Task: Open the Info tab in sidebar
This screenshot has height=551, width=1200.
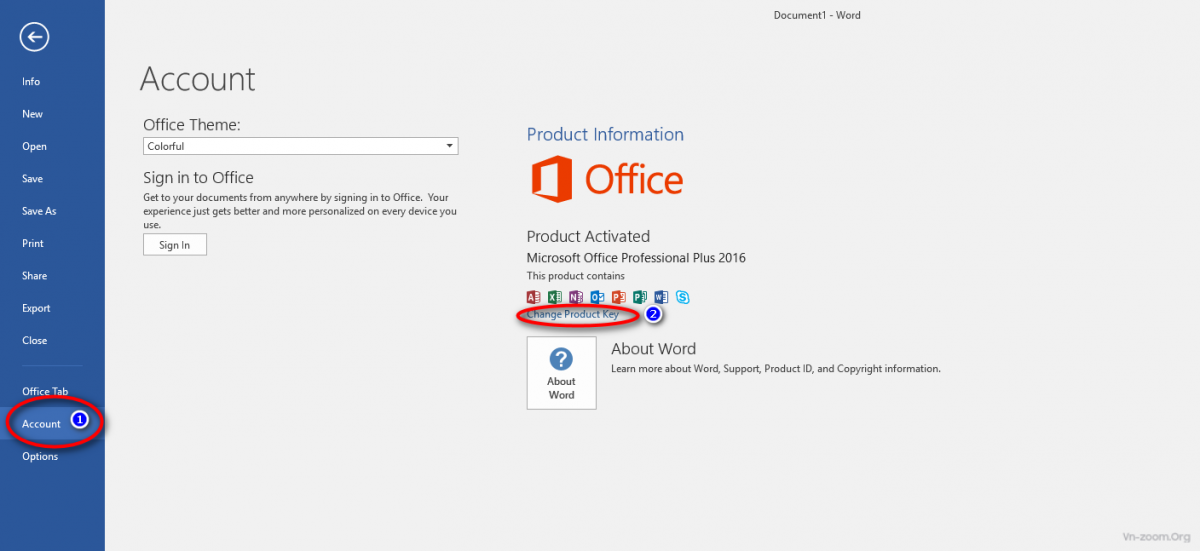Action: (x=31, y=82)
